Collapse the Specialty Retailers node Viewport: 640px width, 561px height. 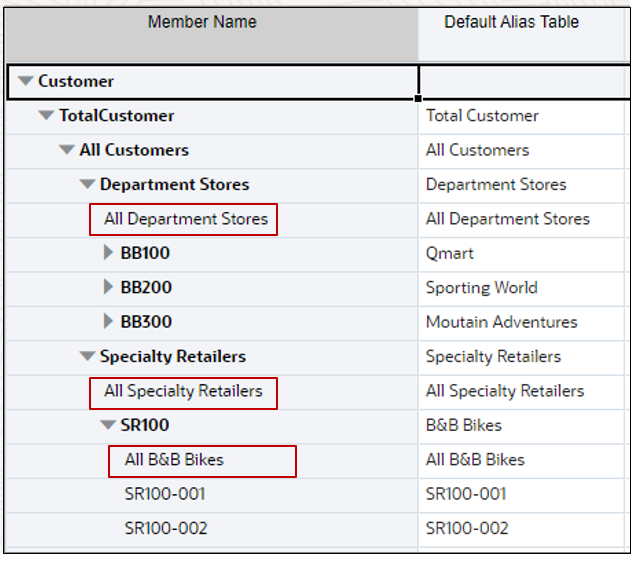88,357
